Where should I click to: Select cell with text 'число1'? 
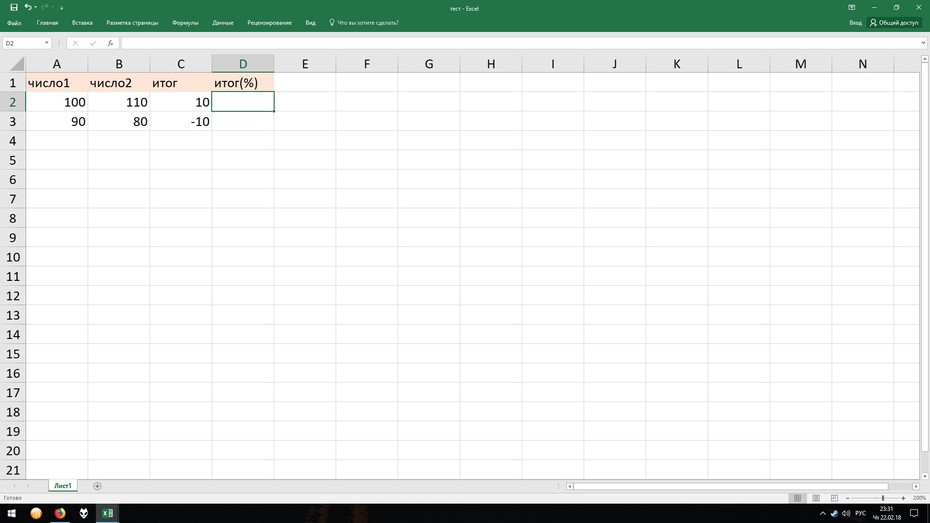pos(57,83)
